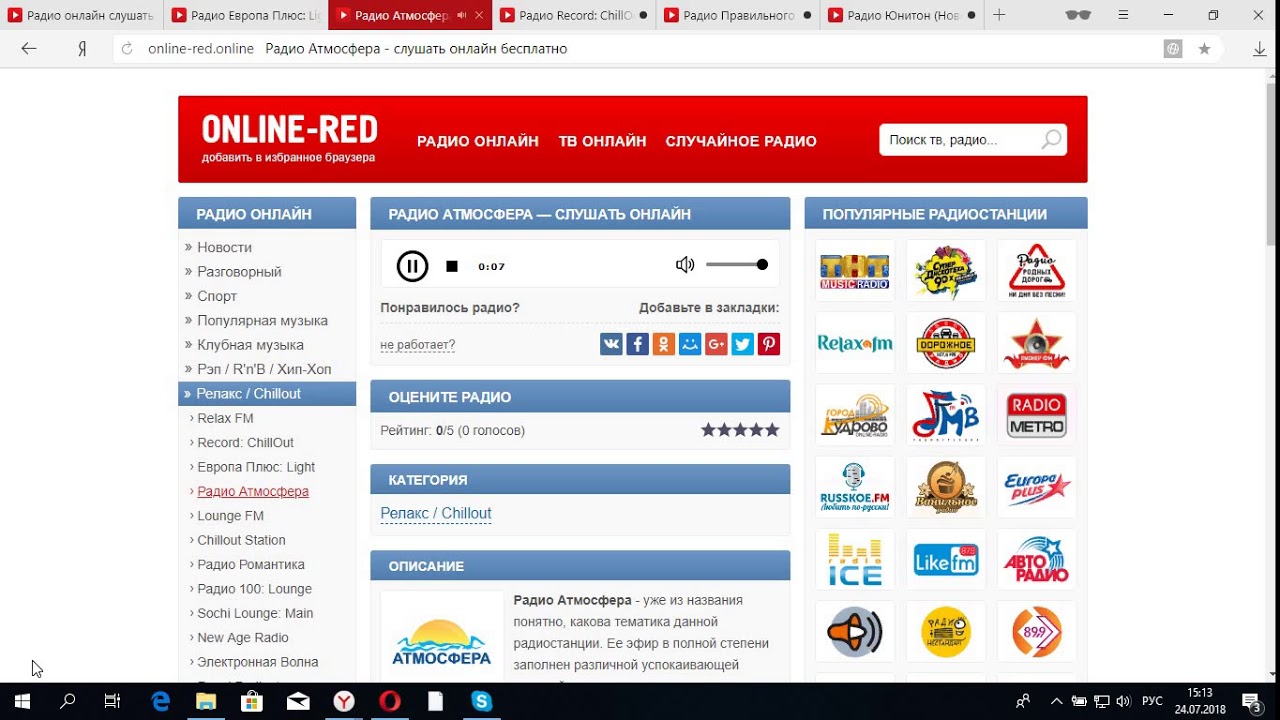Open TNT Music Radio station logo
Screen dimensions: 1280x720
854,270
